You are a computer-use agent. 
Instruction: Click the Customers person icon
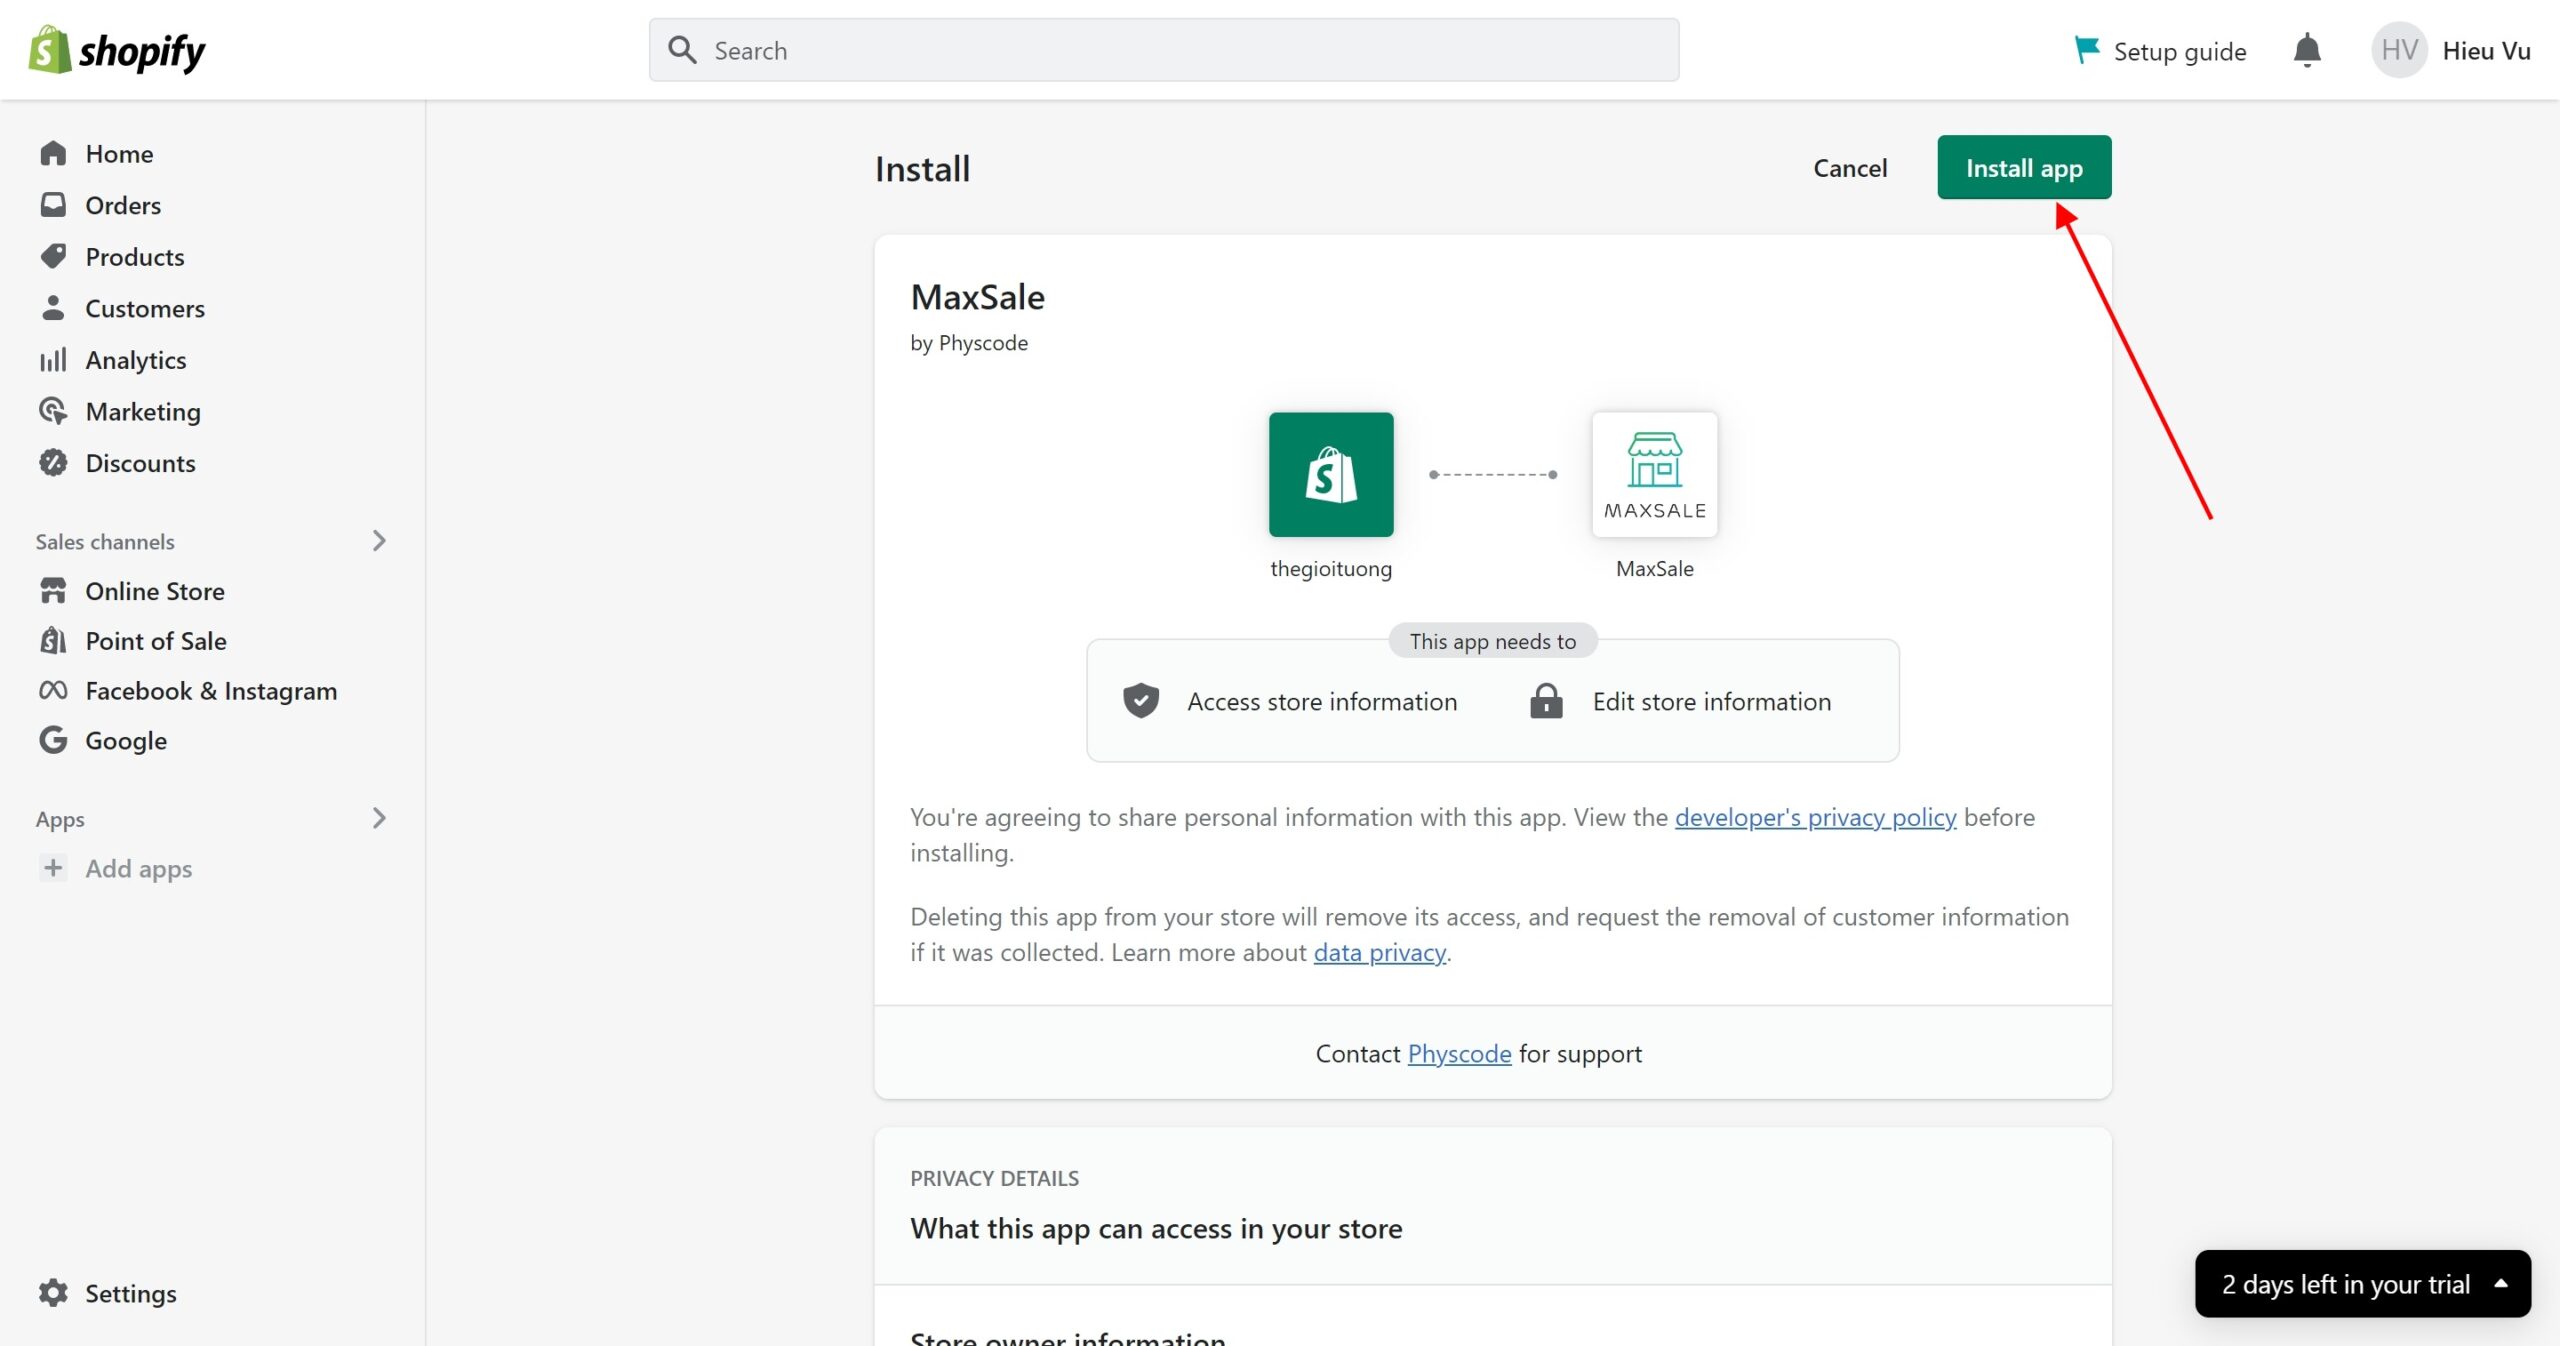[x=53, y=308]
